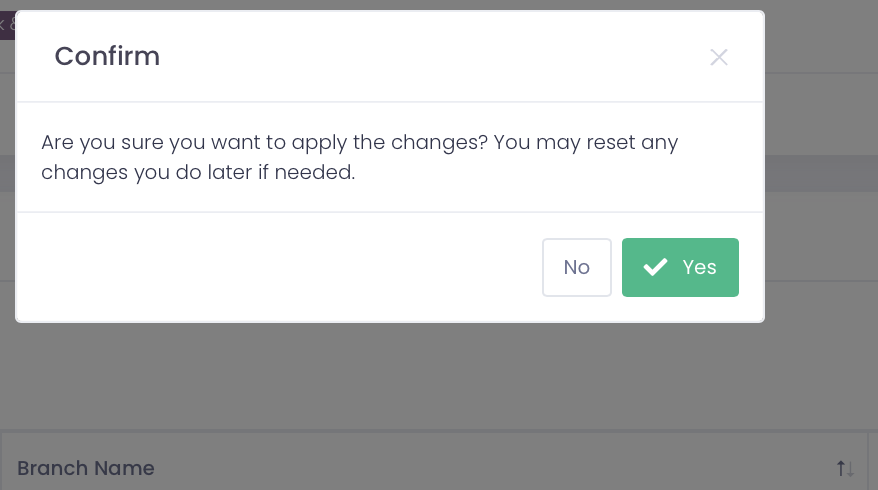
Task: Click the words 'You may reset any' in message
Action: click(x=586, y=142)
